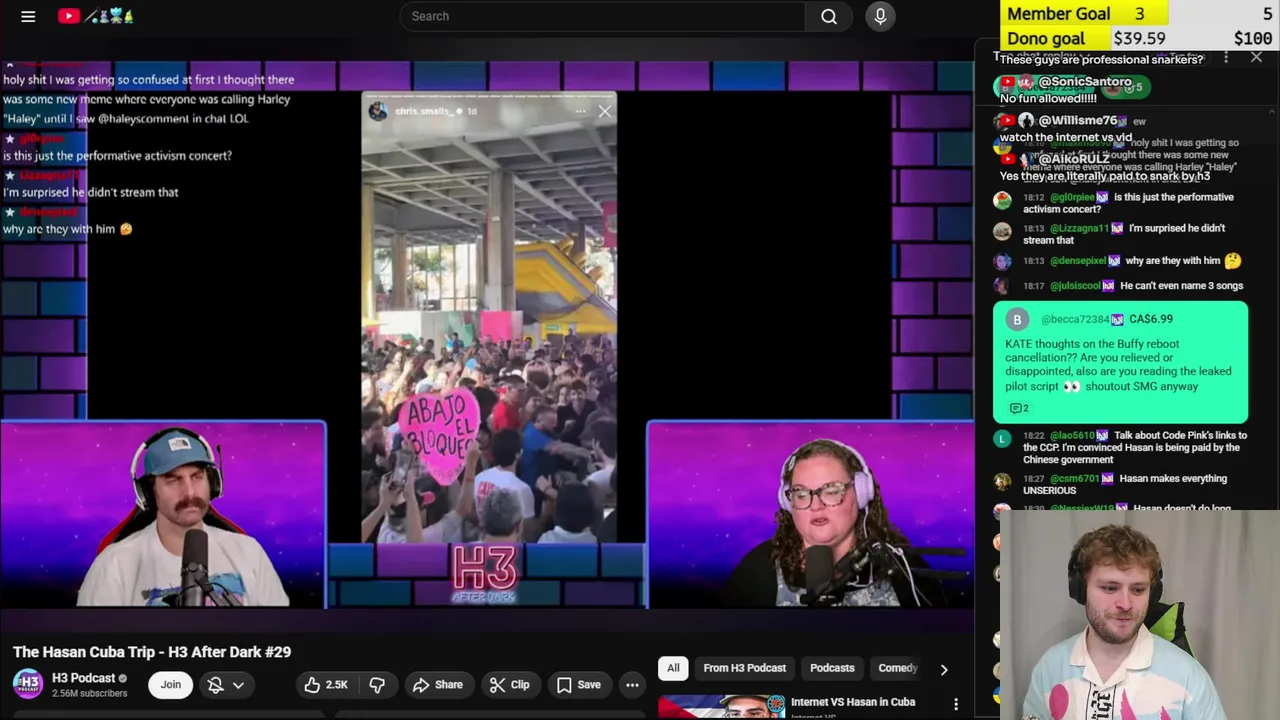Screen dimensions: 1280x720
Task: Click the 2.56M subscribers text
Action: point(89,693)
